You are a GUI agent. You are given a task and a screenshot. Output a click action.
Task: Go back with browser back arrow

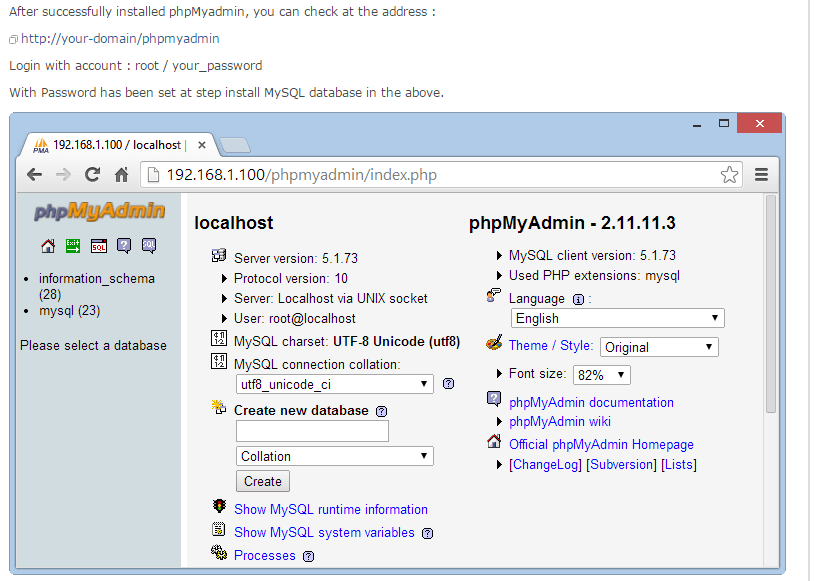pyautogui.click(x=34, y=175)
